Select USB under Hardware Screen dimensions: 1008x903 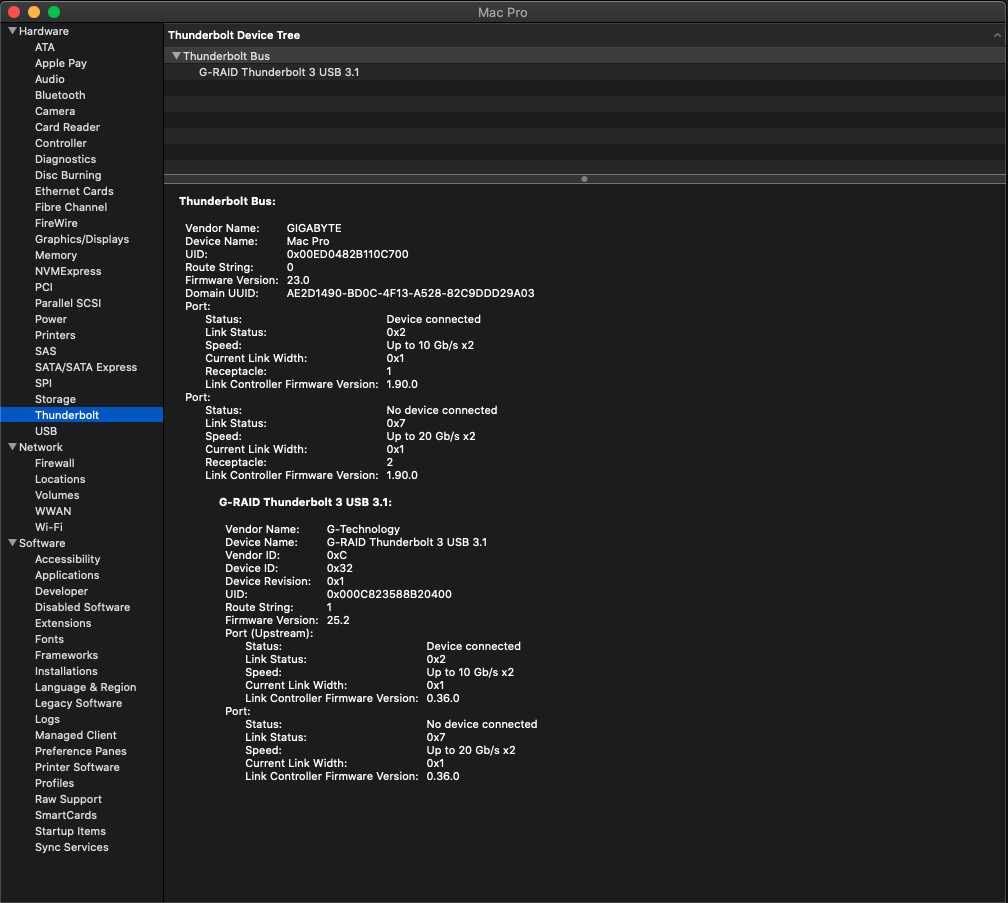[46, 431]
